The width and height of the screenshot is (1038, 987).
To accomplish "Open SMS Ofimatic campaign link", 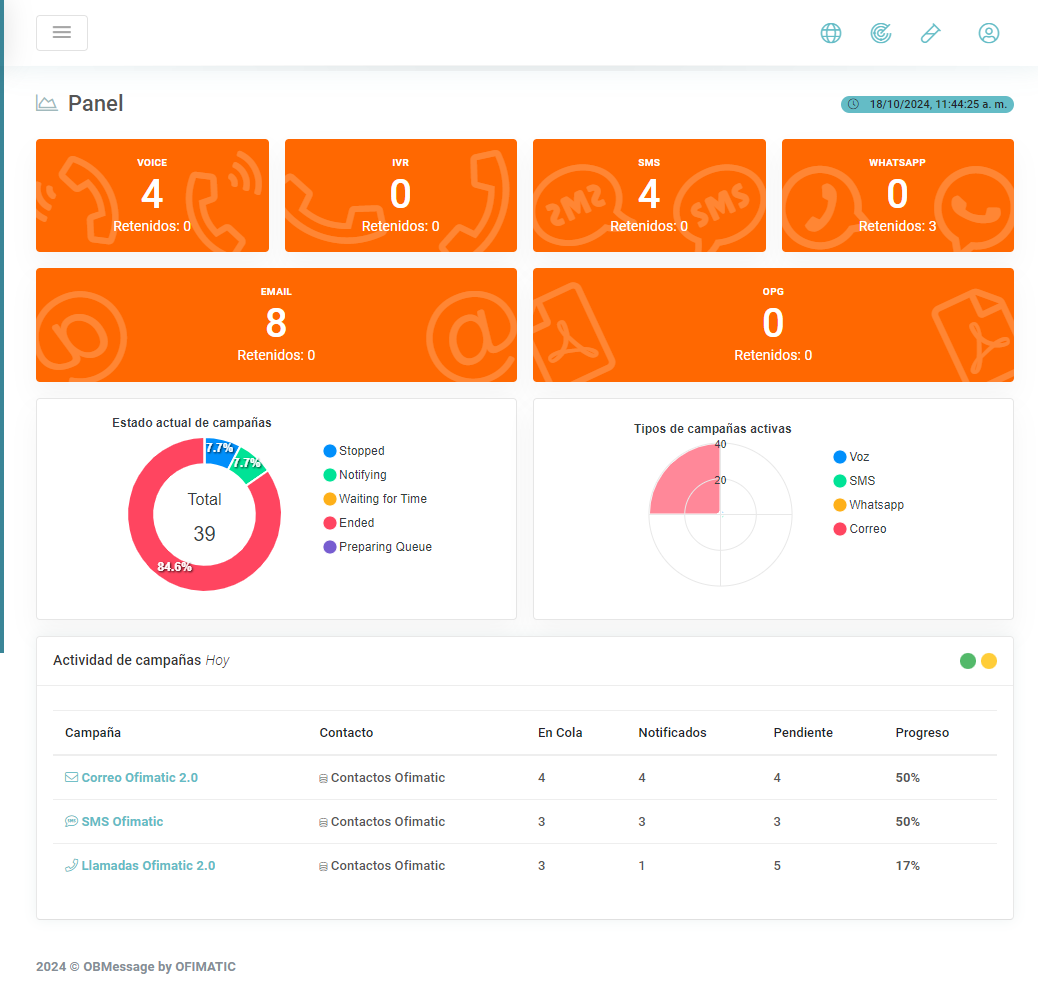I will coord(122,821).
